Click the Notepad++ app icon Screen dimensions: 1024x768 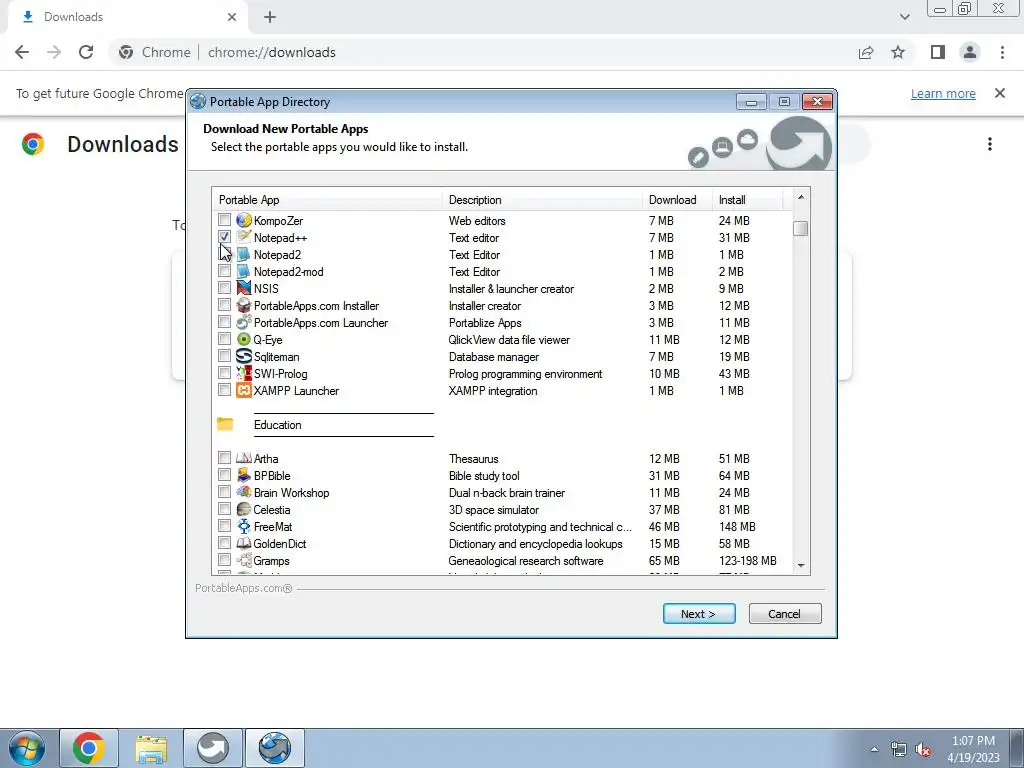click(244, 237)
